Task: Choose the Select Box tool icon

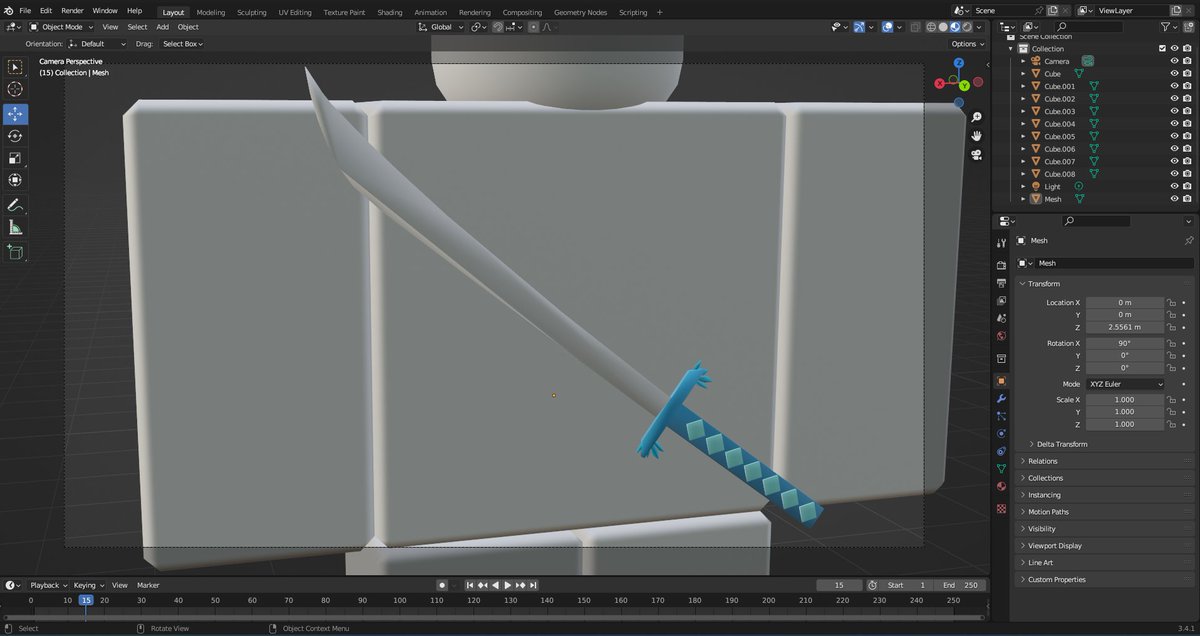Action: click(15, 67)
